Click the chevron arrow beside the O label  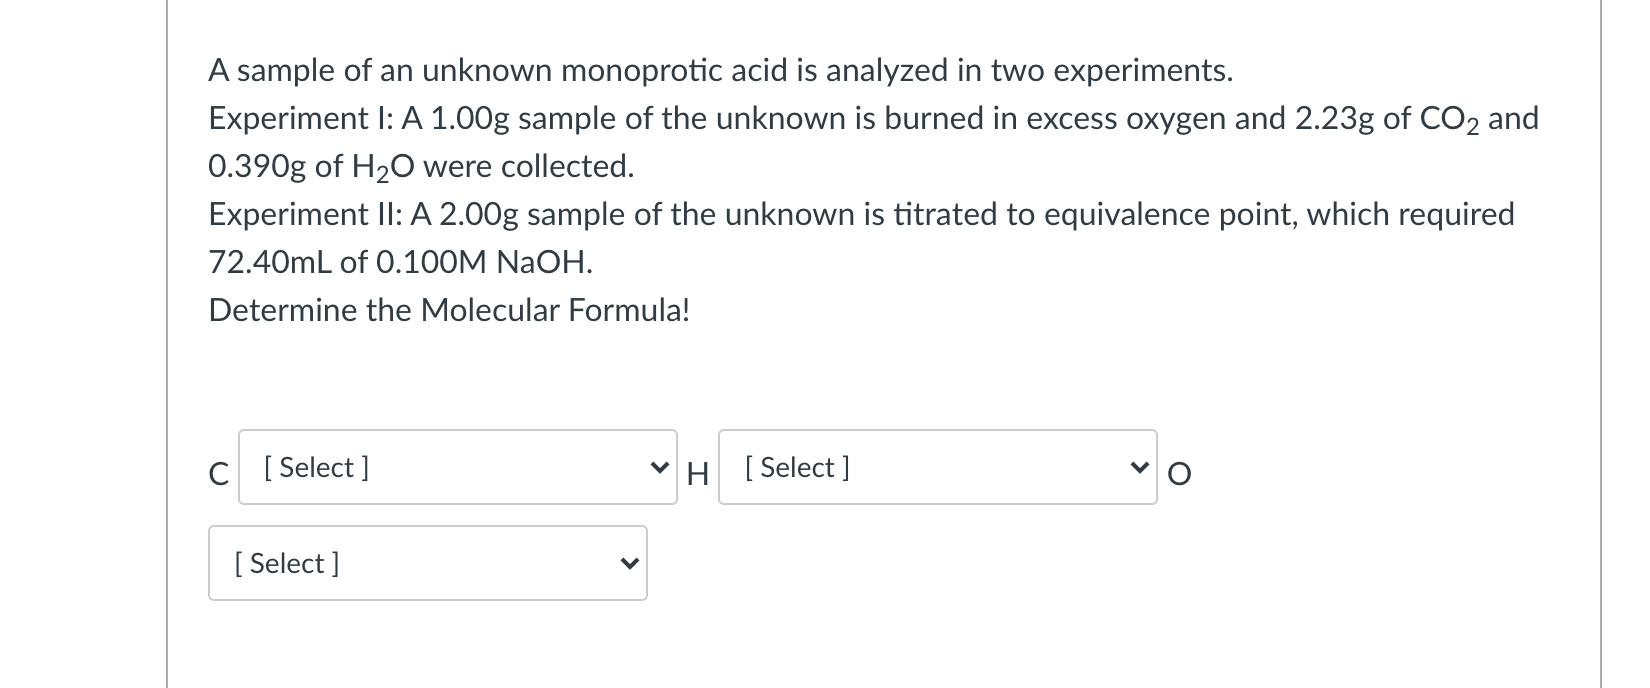[x=1138, y=467]
